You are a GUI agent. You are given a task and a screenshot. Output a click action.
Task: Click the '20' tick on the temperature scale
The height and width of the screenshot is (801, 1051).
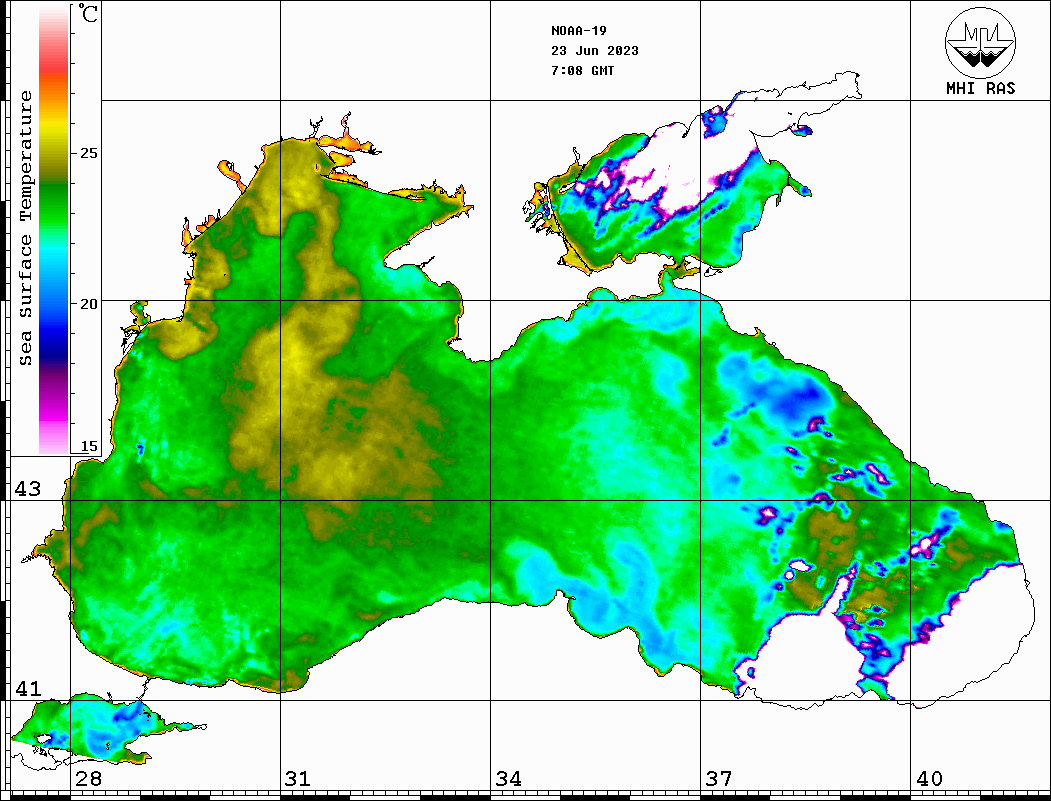pyautogui.click(x=88, y=304)
